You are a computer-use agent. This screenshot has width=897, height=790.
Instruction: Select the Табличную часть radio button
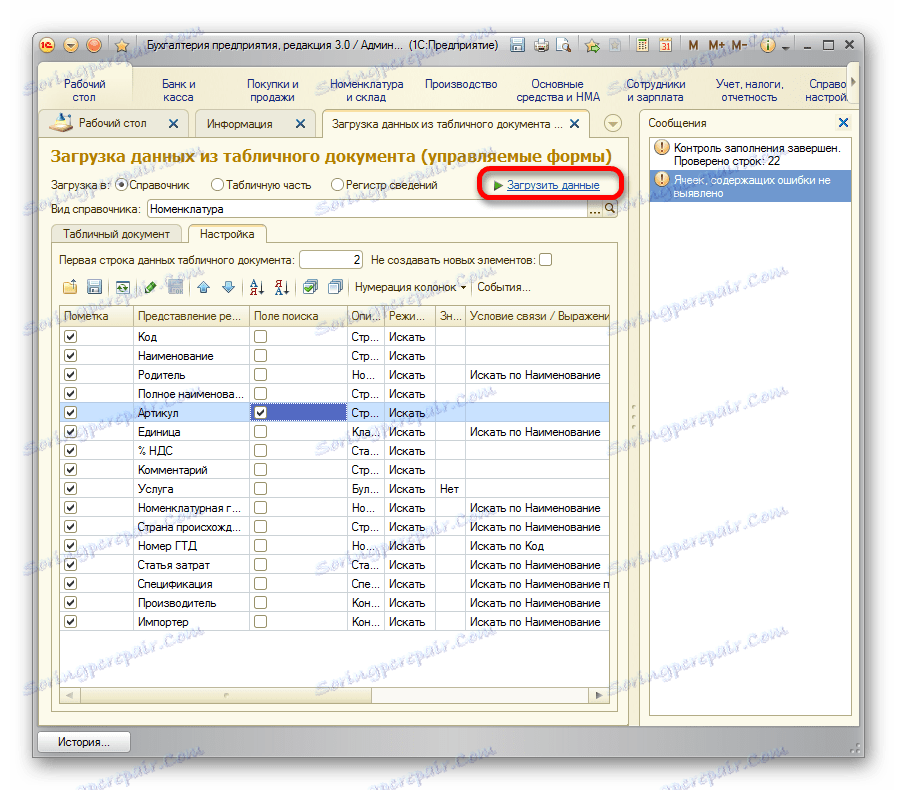pos(217,185)
